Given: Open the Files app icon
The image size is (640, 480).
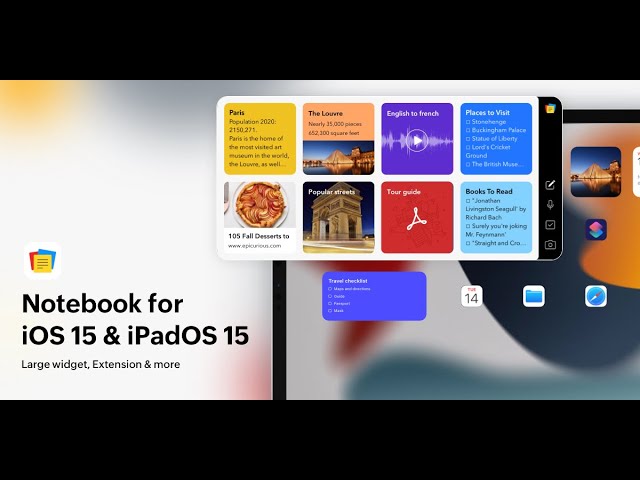Looking at the screenshot, I should 534,296.
